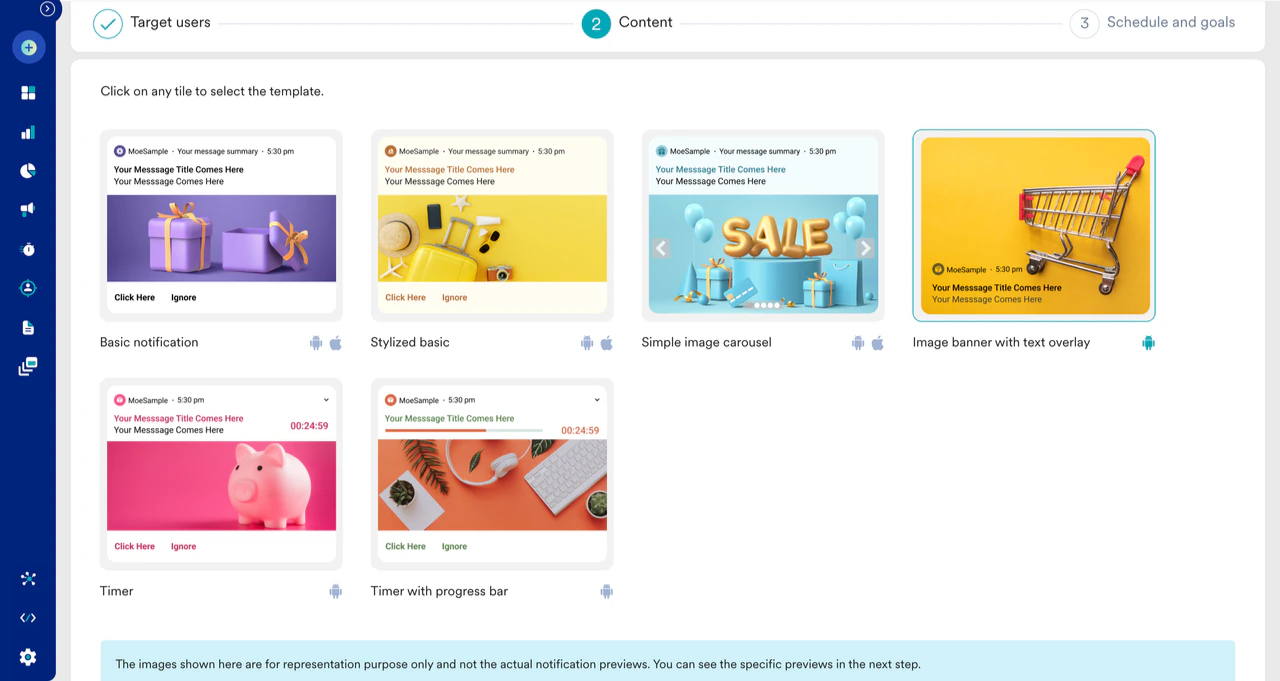Go back to Target users step
The image size is (1280, 681).
[170, 22]
